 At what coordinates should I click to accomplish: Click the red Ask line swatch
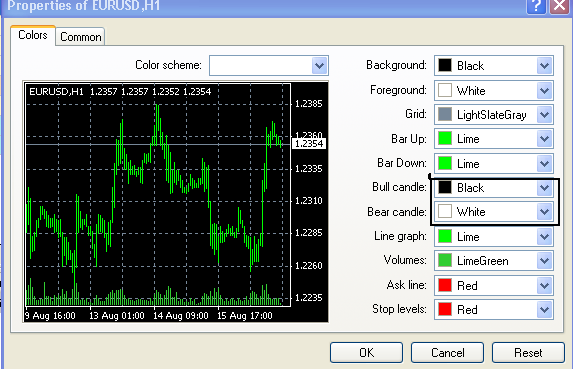click(445, 285)
